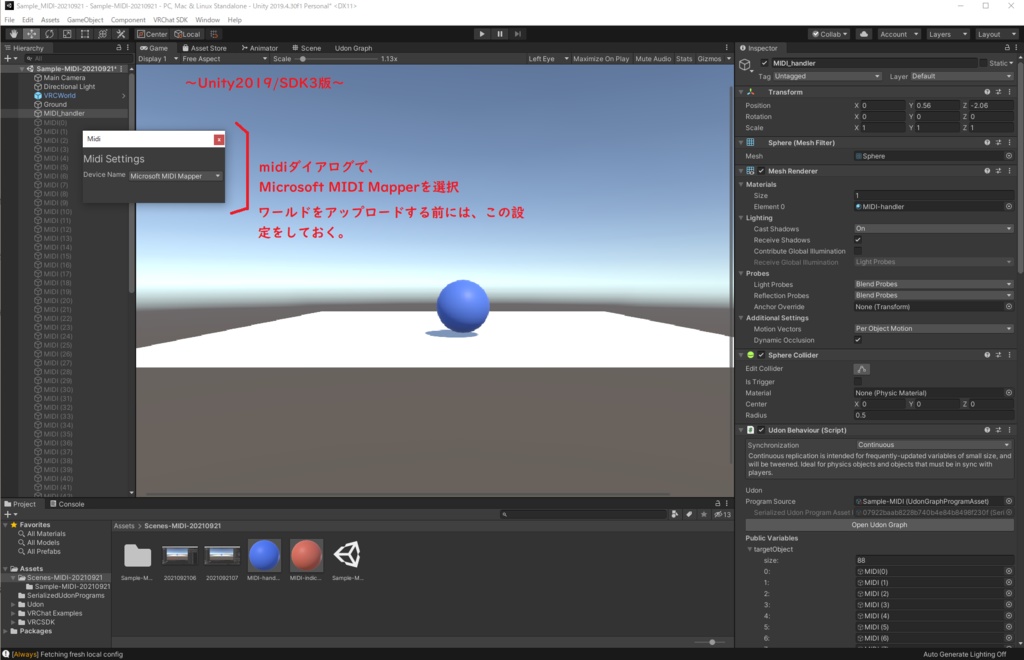Expand VRChat Examples folder
Screen dimensions: 1024x660
pos(13,614)
